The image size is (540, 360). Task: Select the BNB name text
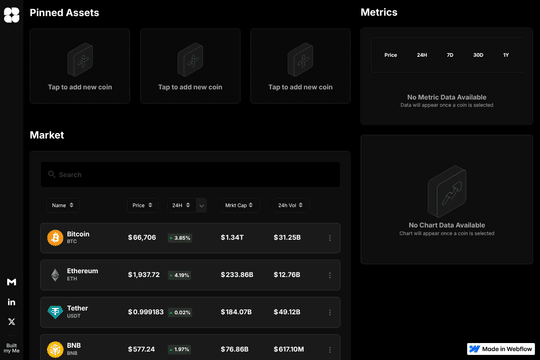point(74,345)
